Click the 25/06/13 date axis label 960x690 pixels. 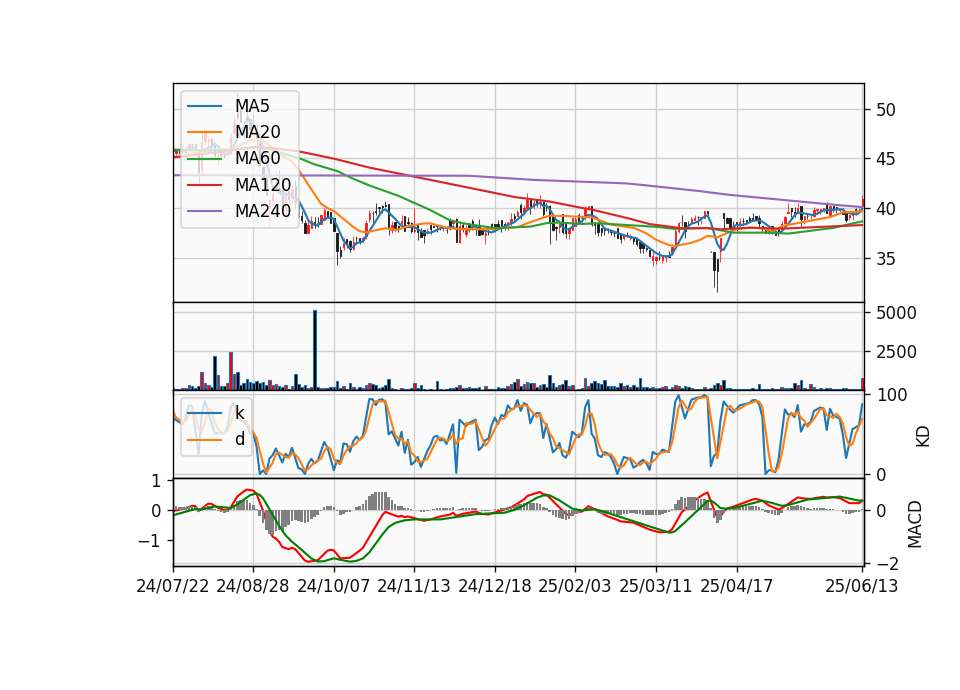(x=861, y=586)
